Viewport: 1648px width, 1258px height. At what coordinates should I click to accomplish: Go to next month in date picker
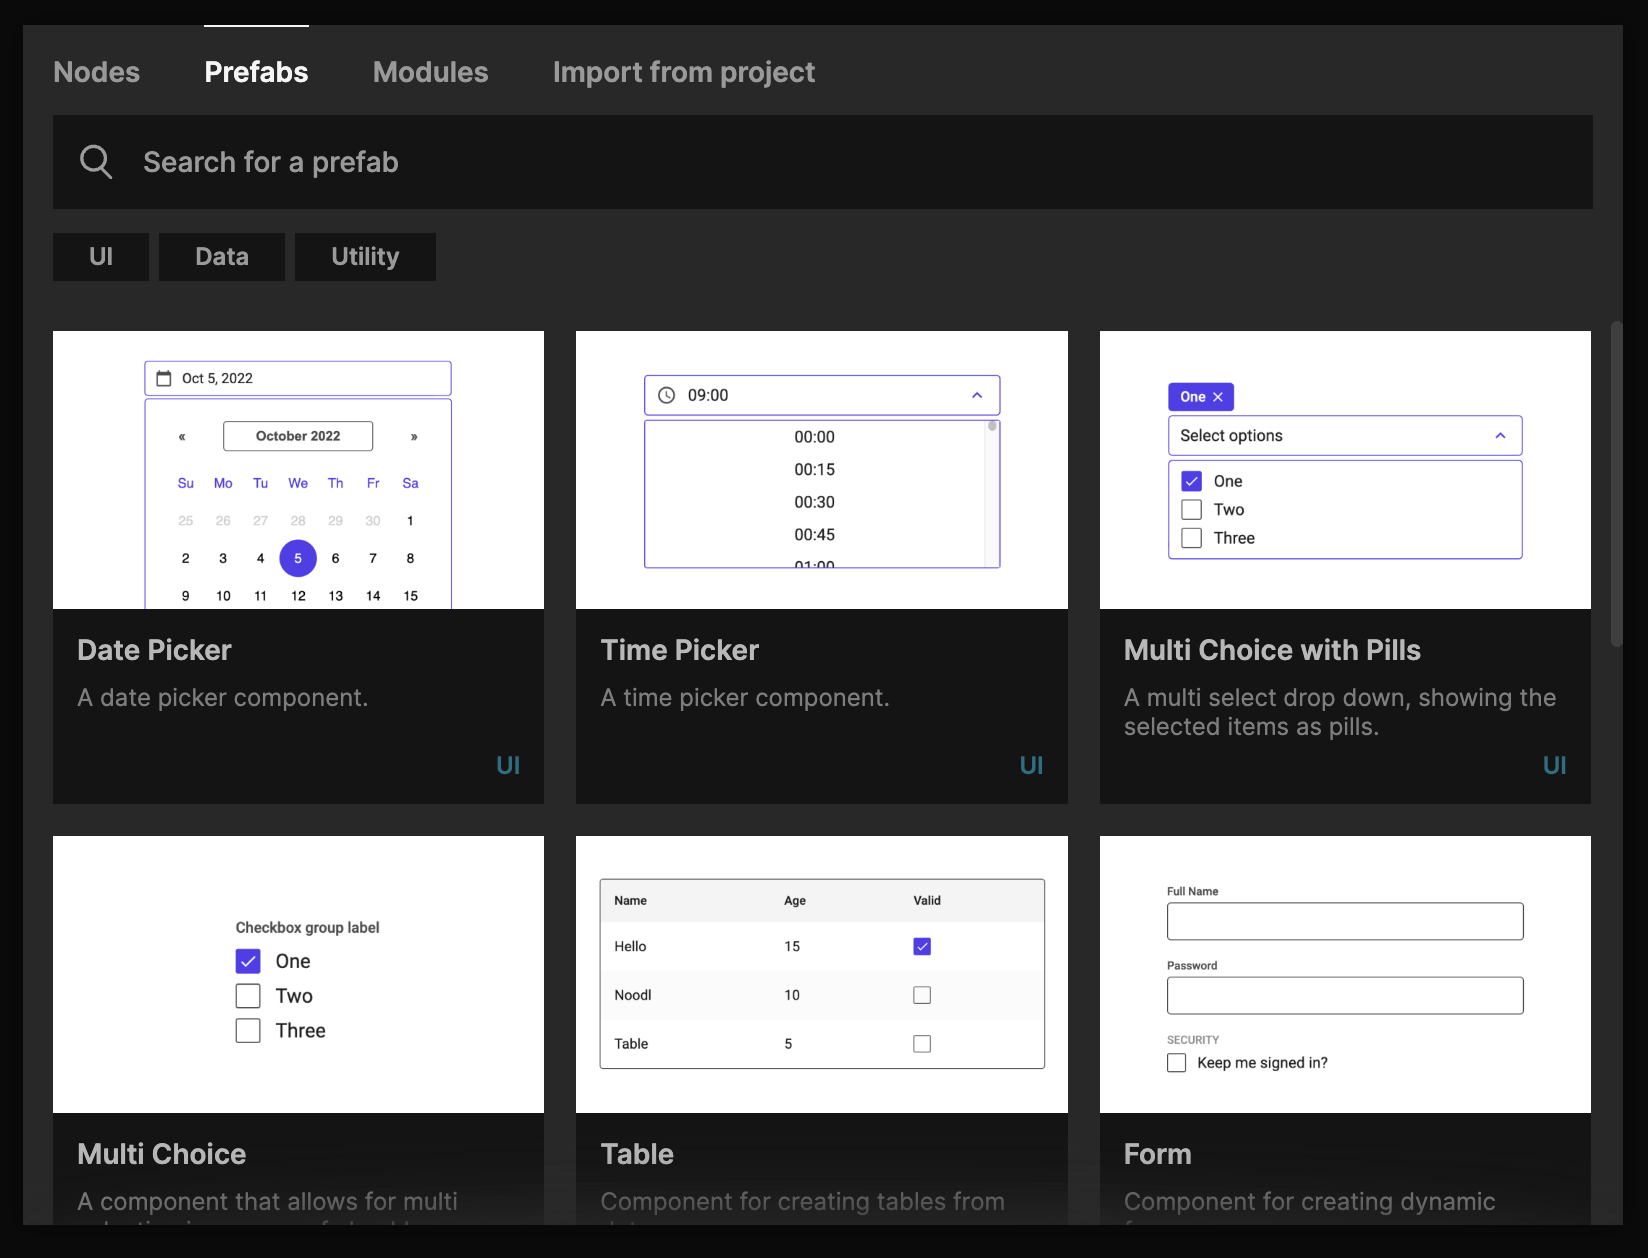point(414,437)
